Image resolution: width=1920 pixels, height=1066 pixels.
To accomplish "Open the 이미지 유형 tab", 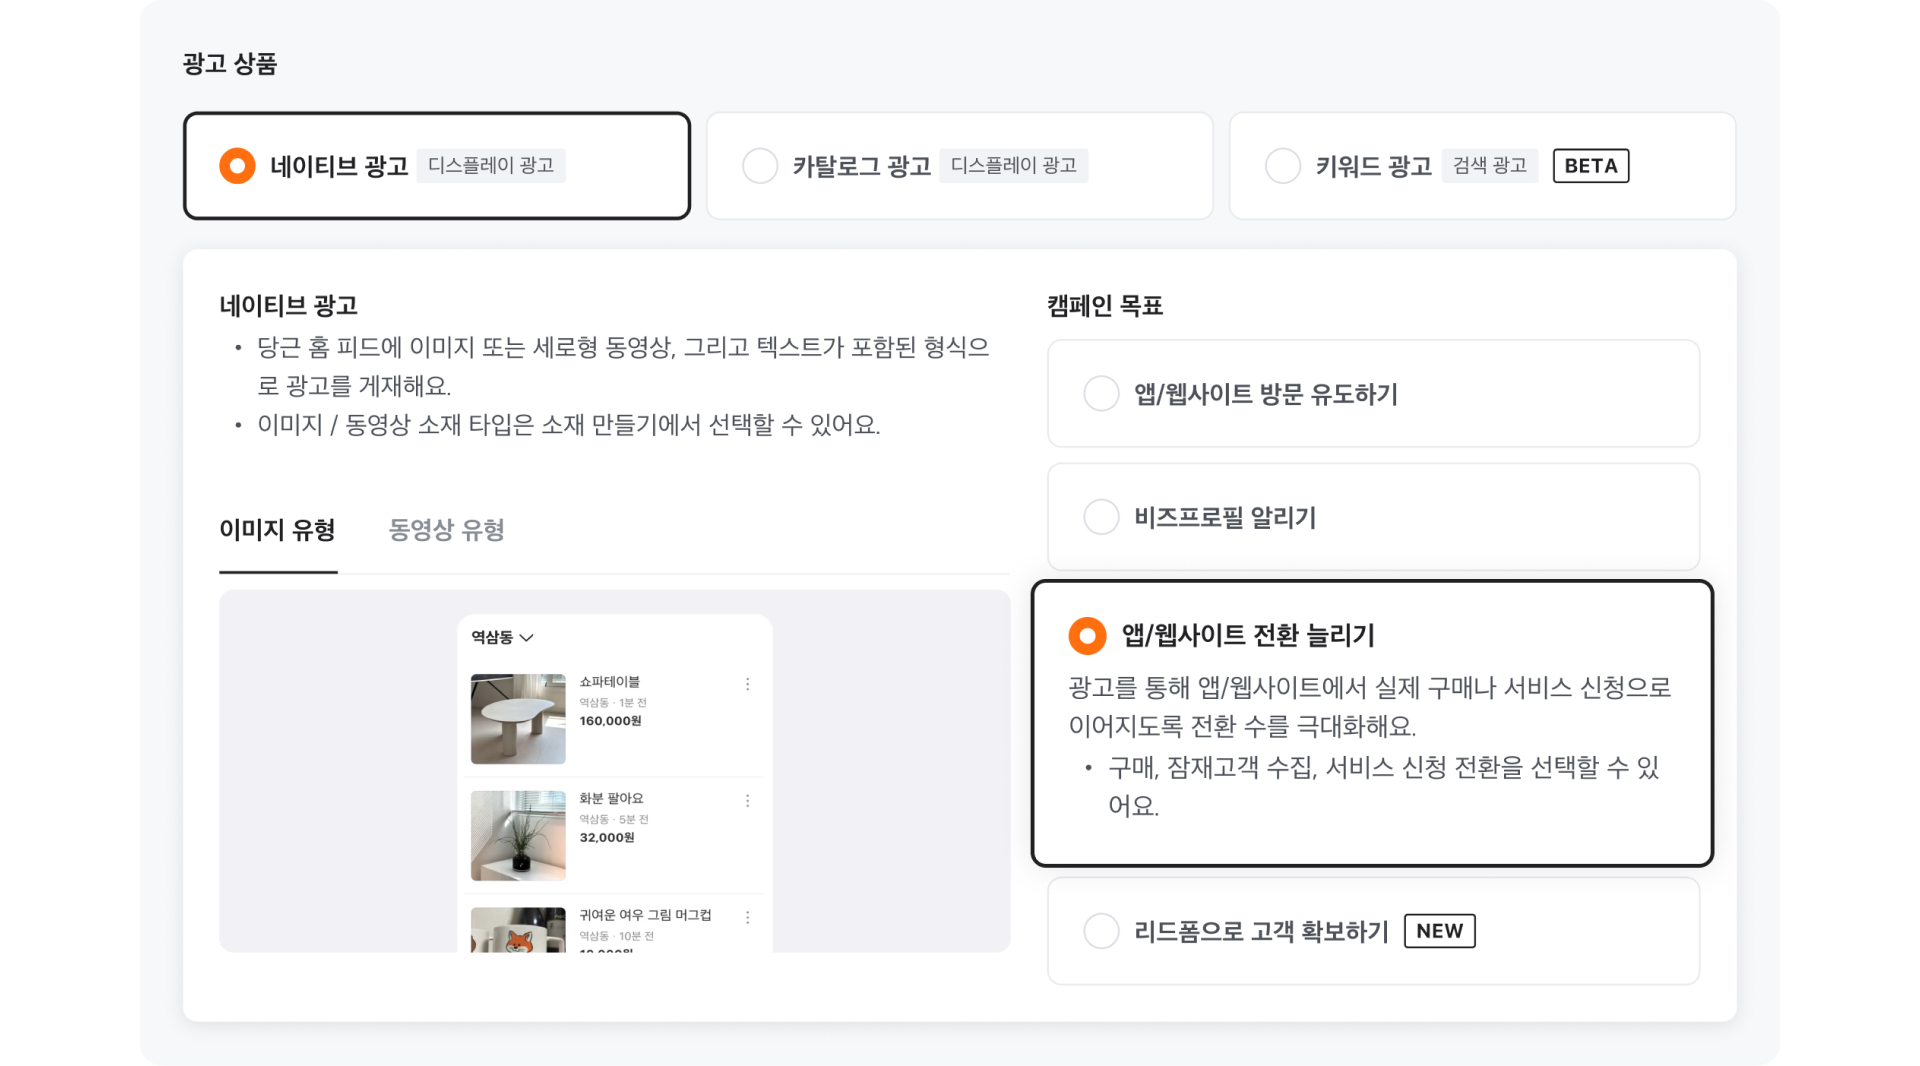I will pyautogui.click(x=277, y=530).
